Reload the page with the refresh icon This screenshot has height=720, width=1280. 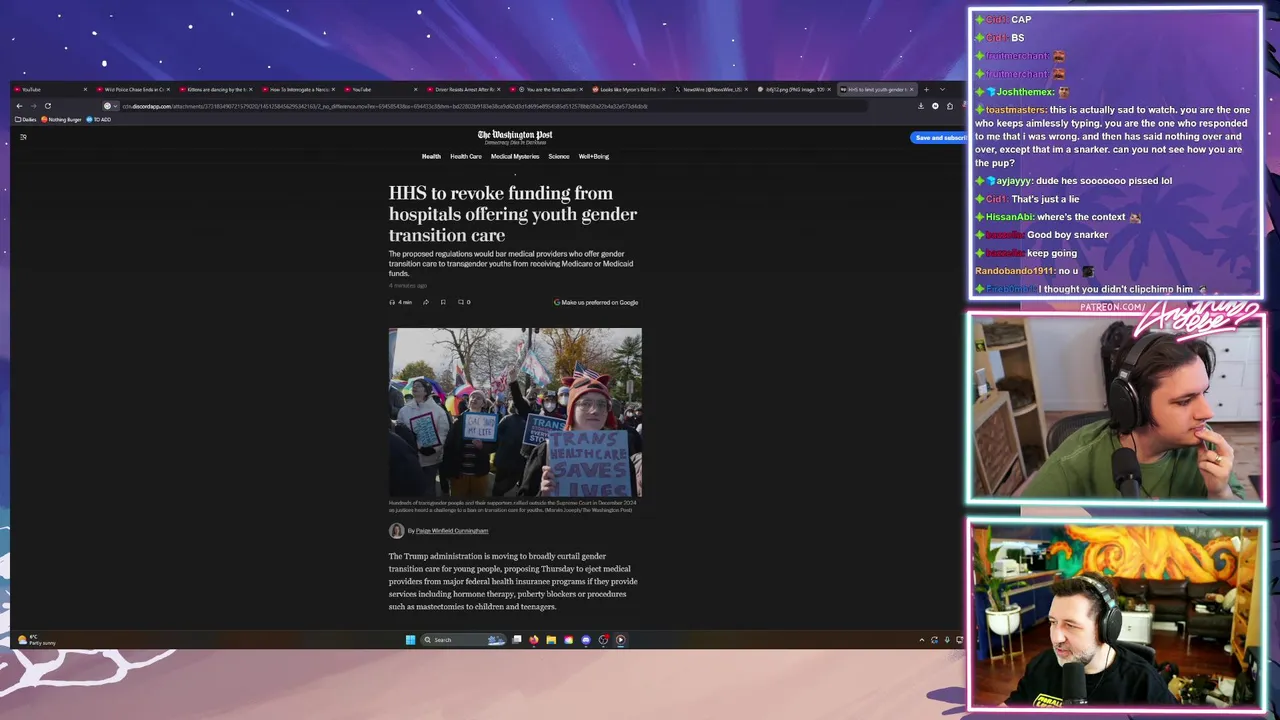[x=47, y=106]
